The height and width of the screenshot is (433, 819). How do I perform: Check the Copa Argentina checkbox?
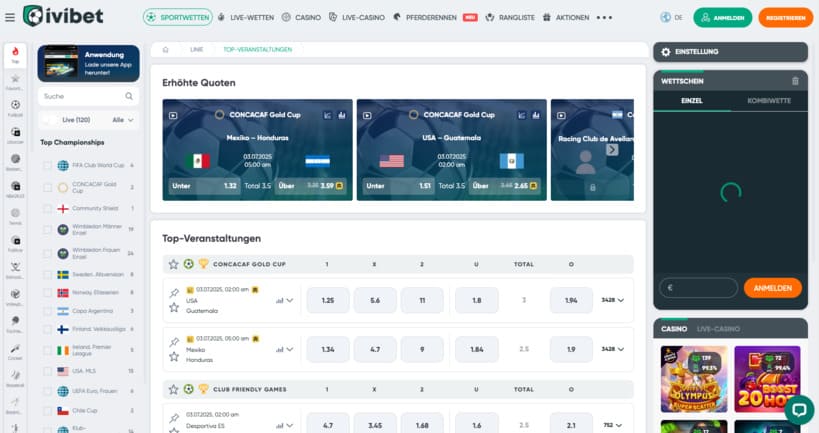coord(48,311)
